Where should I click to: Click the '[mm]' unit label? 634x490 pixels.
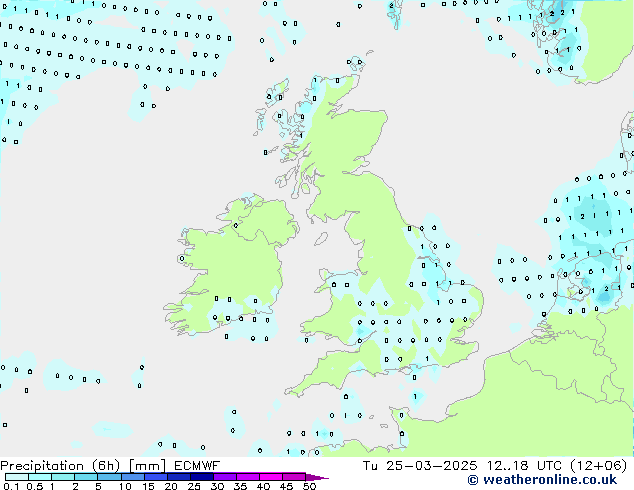click(x=147, y=466)
